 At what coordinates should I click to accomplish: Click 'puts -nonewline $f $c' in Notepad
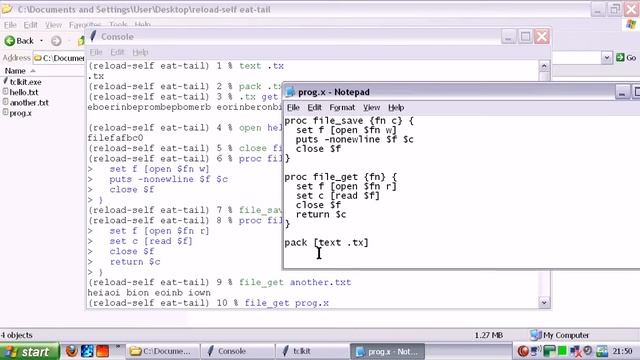click(x=354, y=140)
